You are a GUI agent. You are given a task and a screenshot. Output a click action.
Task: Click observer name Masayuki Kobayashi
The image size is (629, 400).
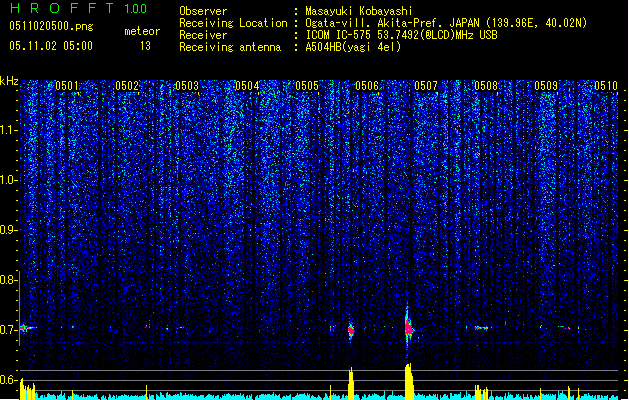coord(359,11)
